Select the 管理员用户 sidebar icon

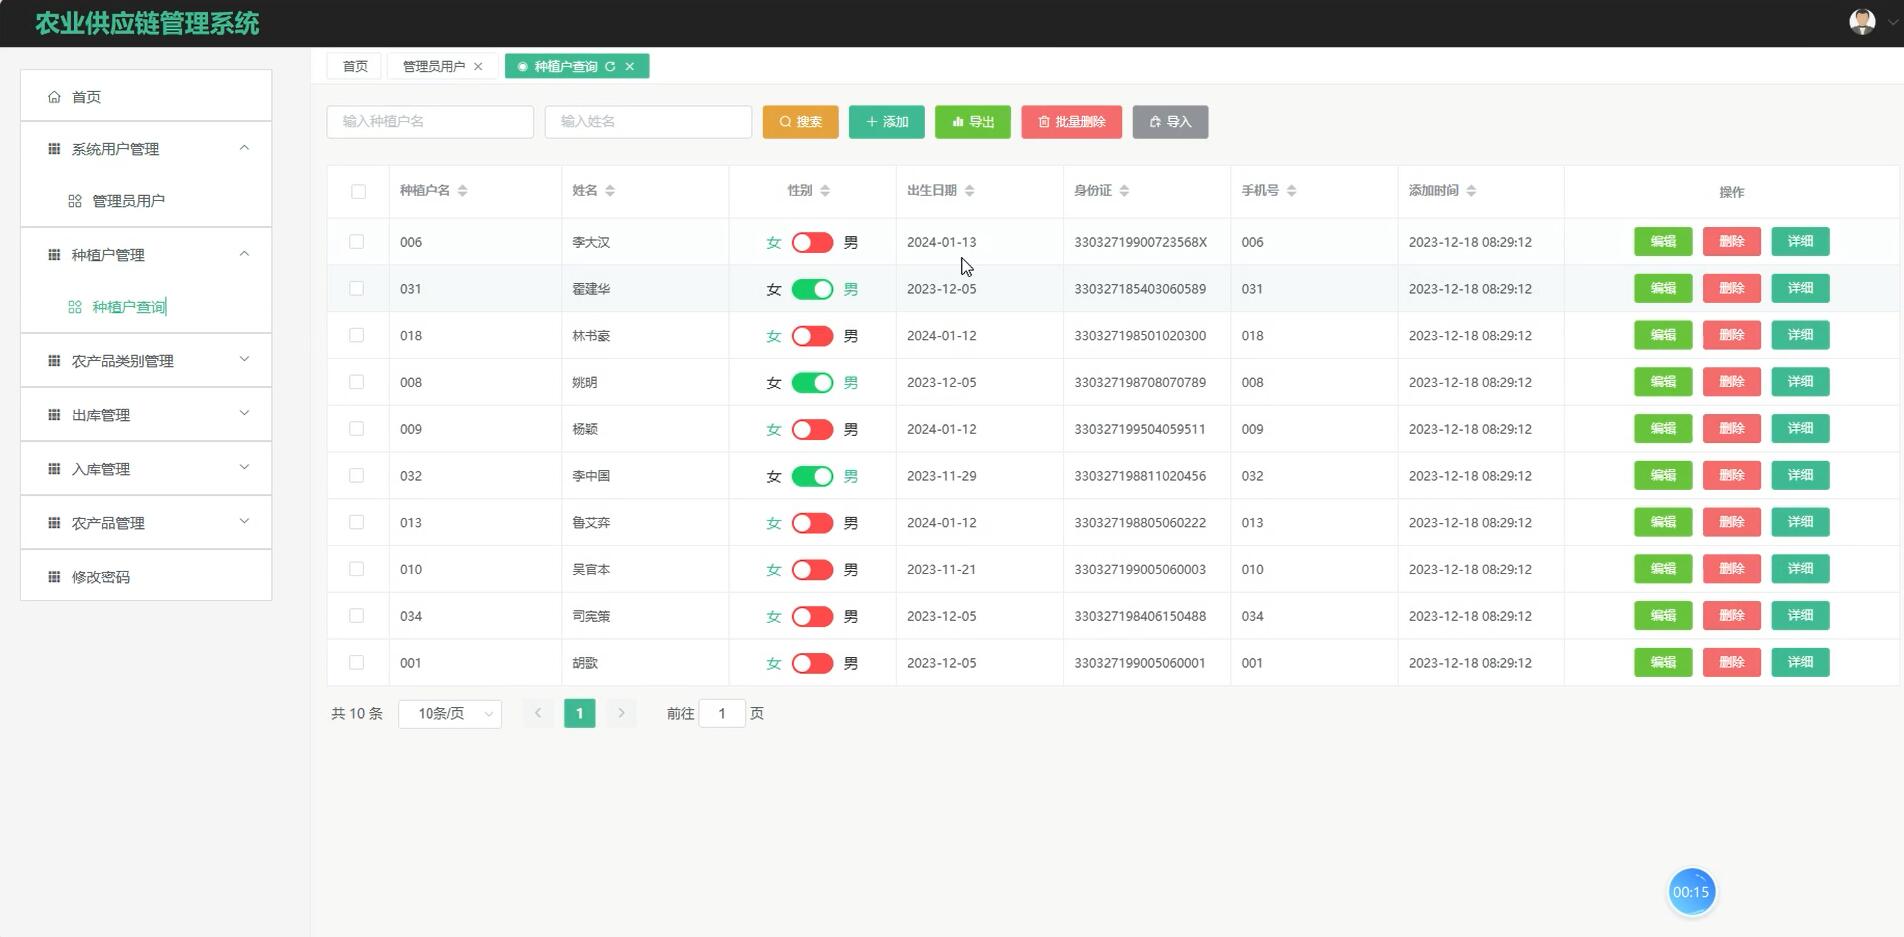[75, 200]
